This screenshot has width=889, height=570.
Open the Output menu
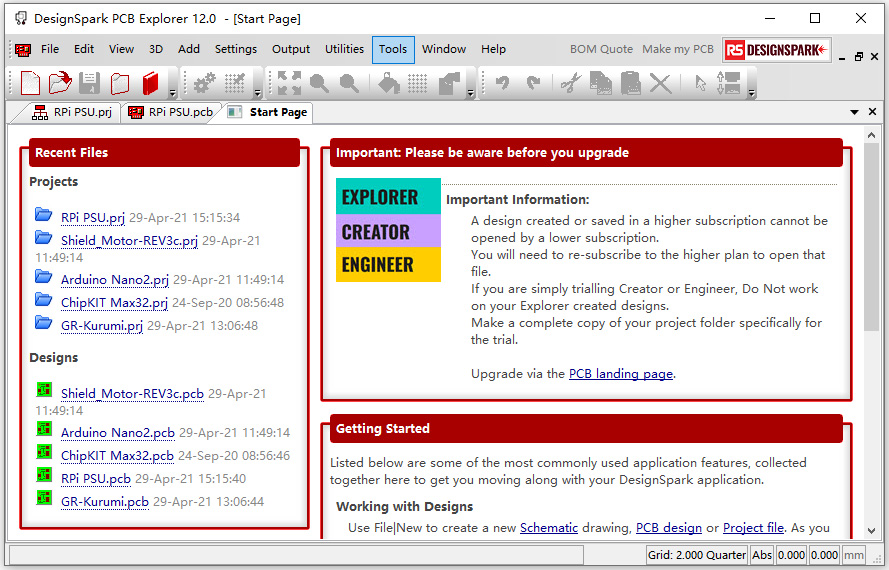pyautogui.click(x=291, y=49)
